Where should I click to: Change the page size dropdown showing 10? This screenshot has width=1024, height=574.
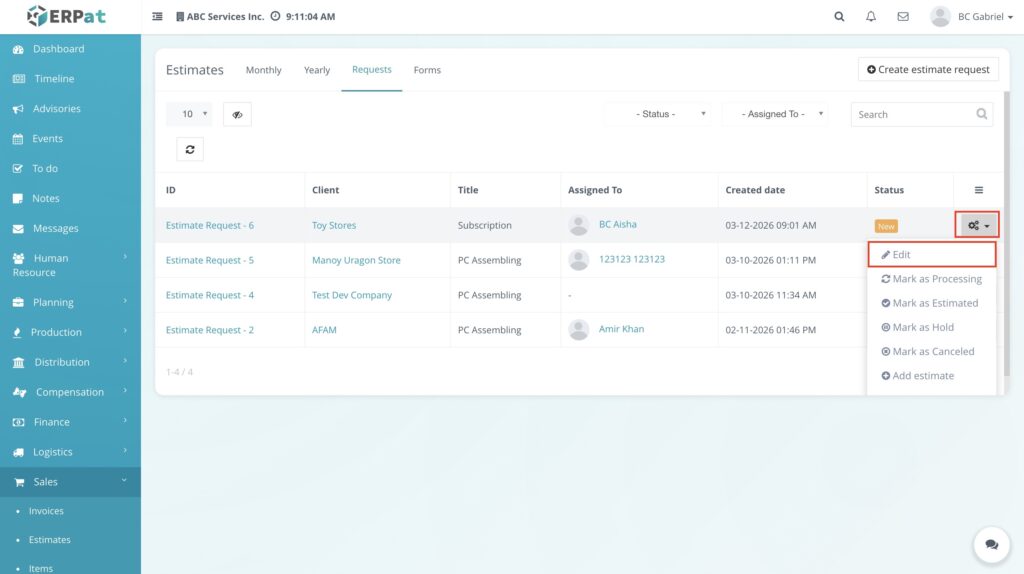tap(189, 114)
